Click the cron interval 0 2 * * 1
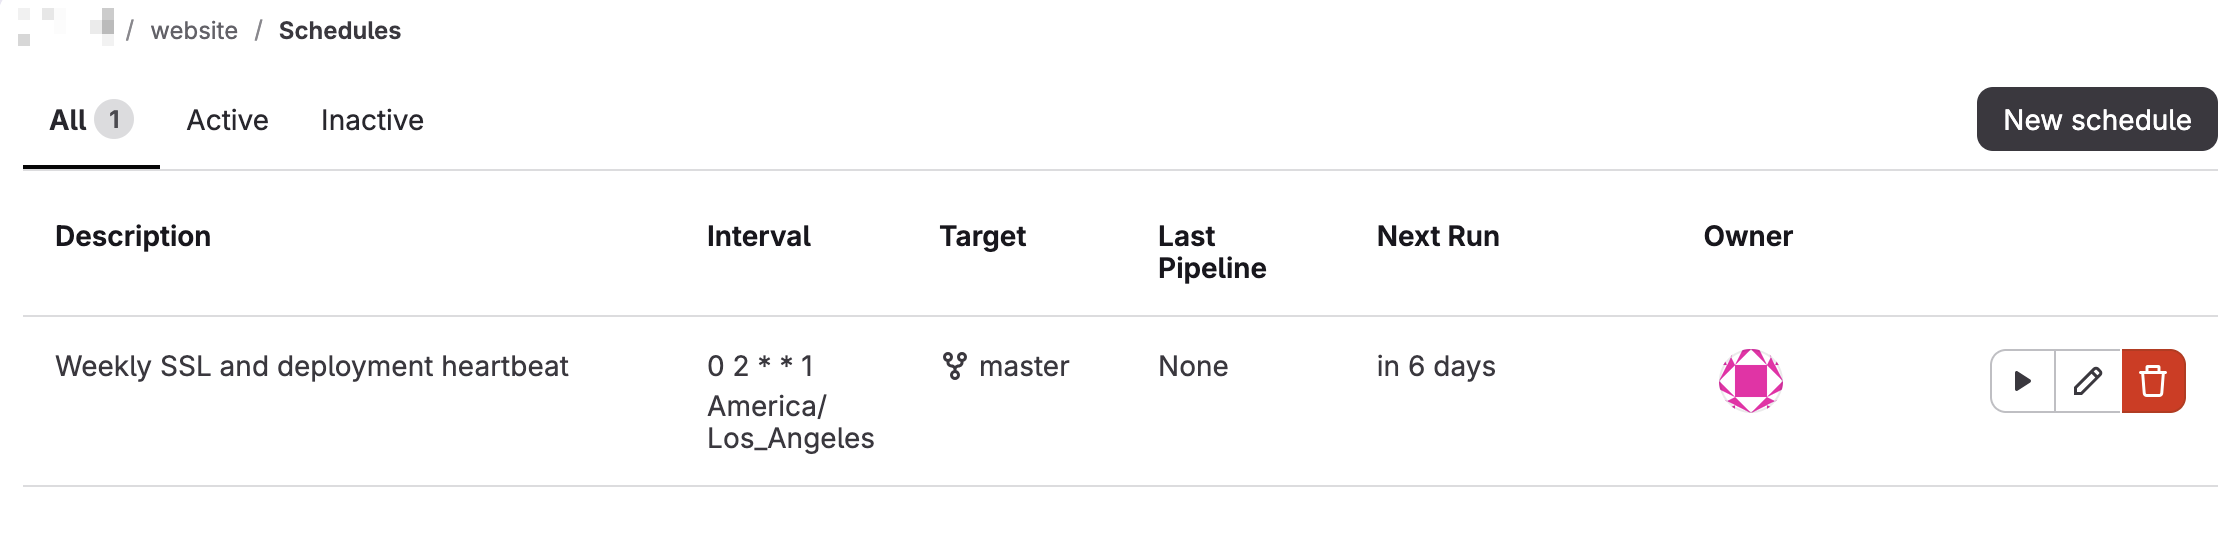 click(760, 366)
